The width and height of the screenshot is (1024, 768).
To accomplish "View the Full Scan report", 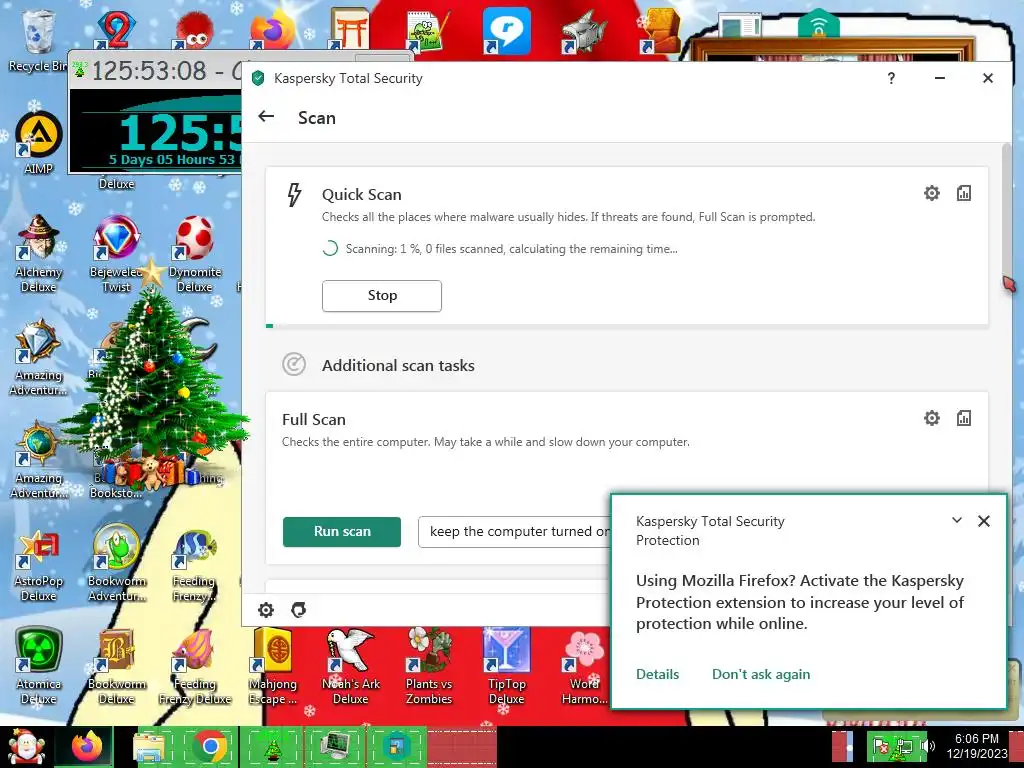I will pyautogui.click(x=963, y=418).
